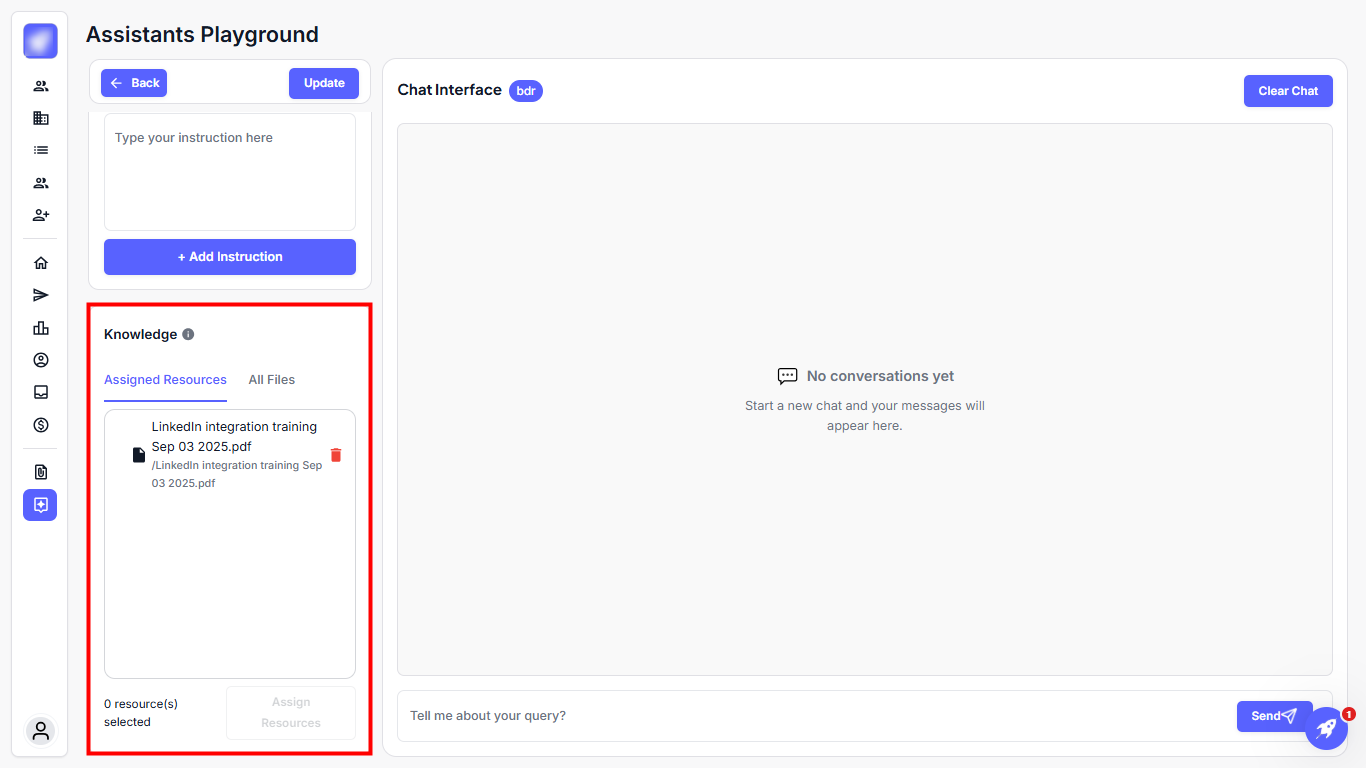Open the rocket launcher with notification badge
Screen dimensions: 1366x768
click(x=1326, y=728)
